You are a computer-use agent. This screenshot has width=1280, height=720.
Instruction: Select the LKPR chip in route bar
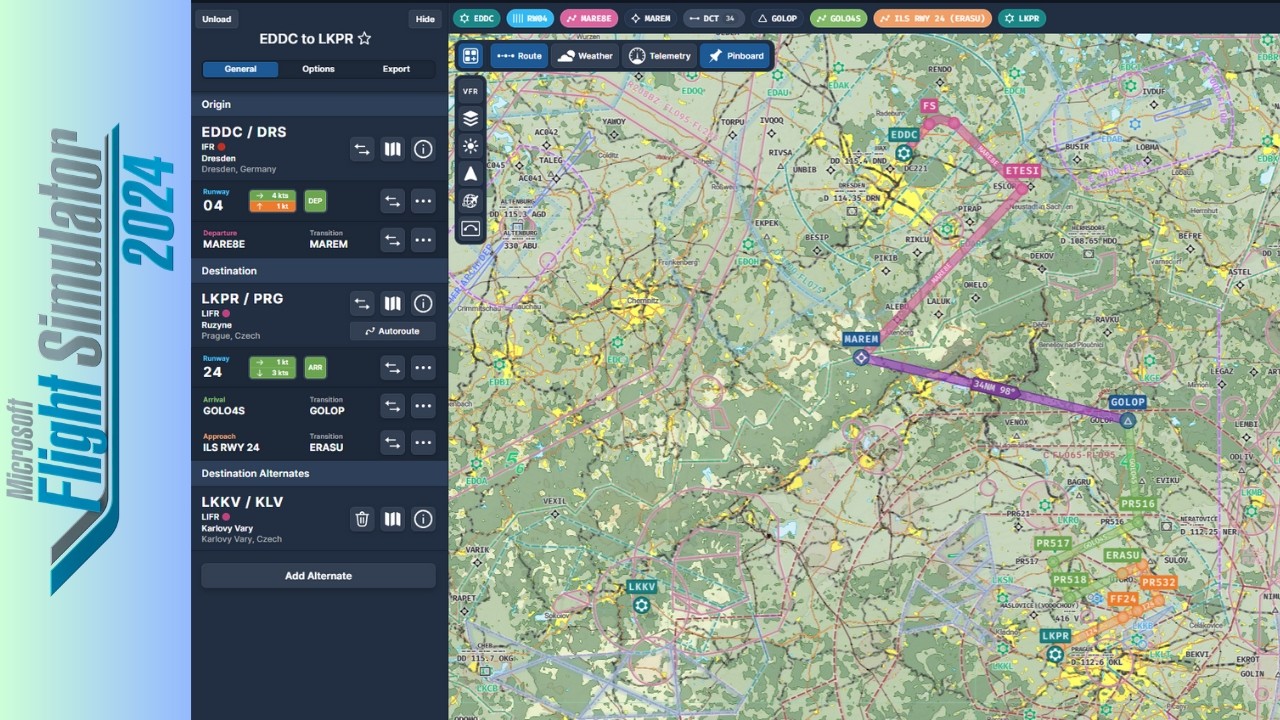[1022, 18]
